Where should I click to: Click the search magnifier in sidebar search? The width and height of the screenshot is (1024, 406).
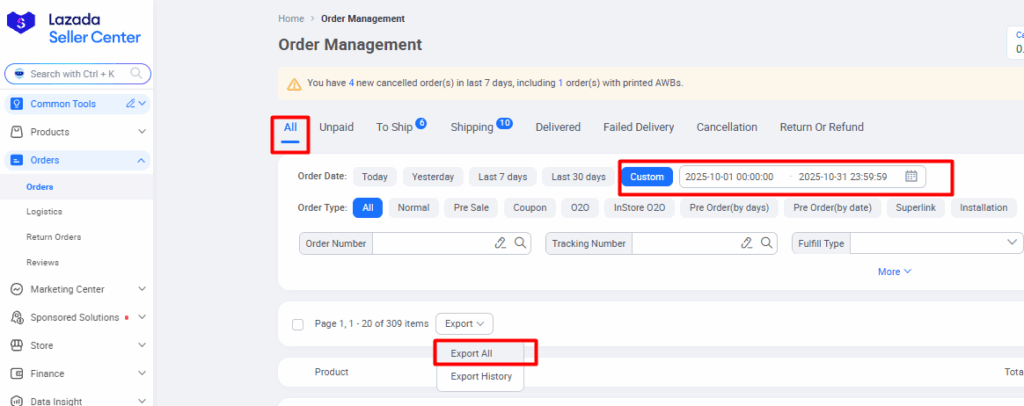pyautogui.click(x=136, y=73)
